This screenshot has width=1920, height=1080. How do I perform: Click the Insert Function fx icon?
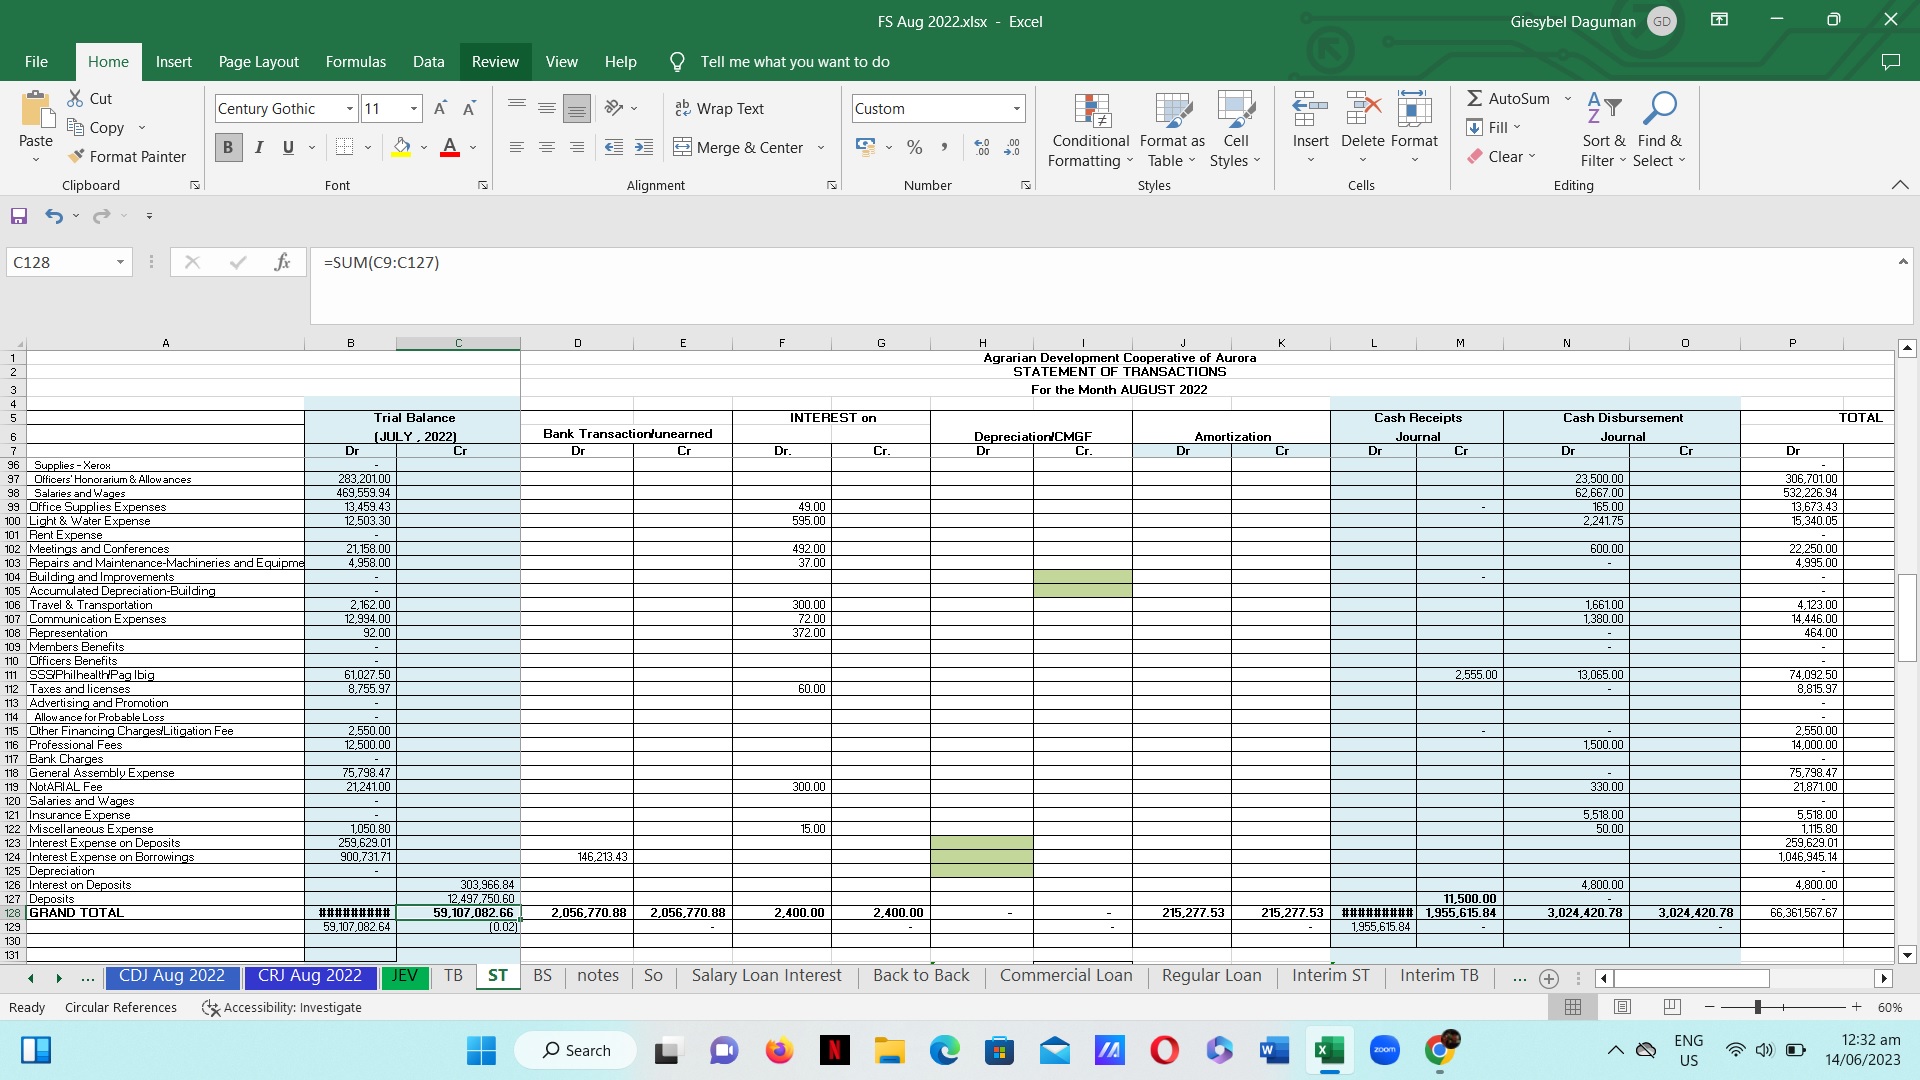click(282, 262)
